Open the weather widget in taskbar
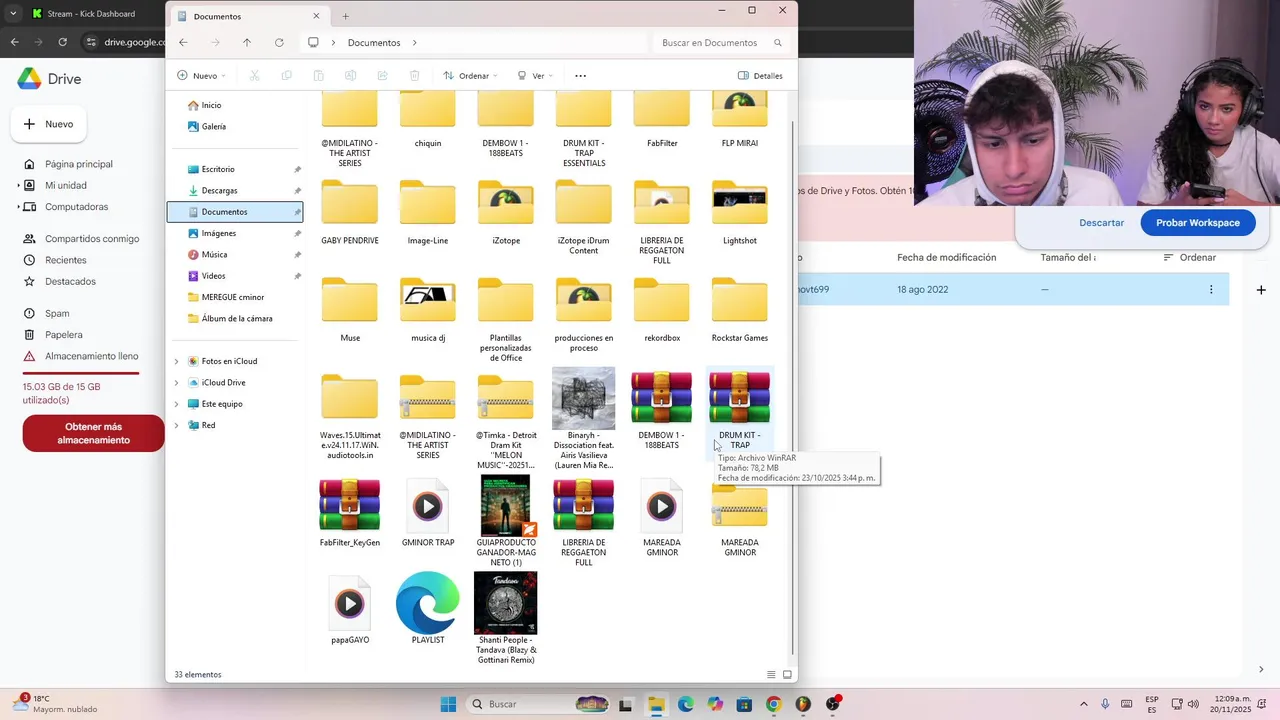This screenshot has width=1280, height=720. pyautogui.click(x=56, y=704)
